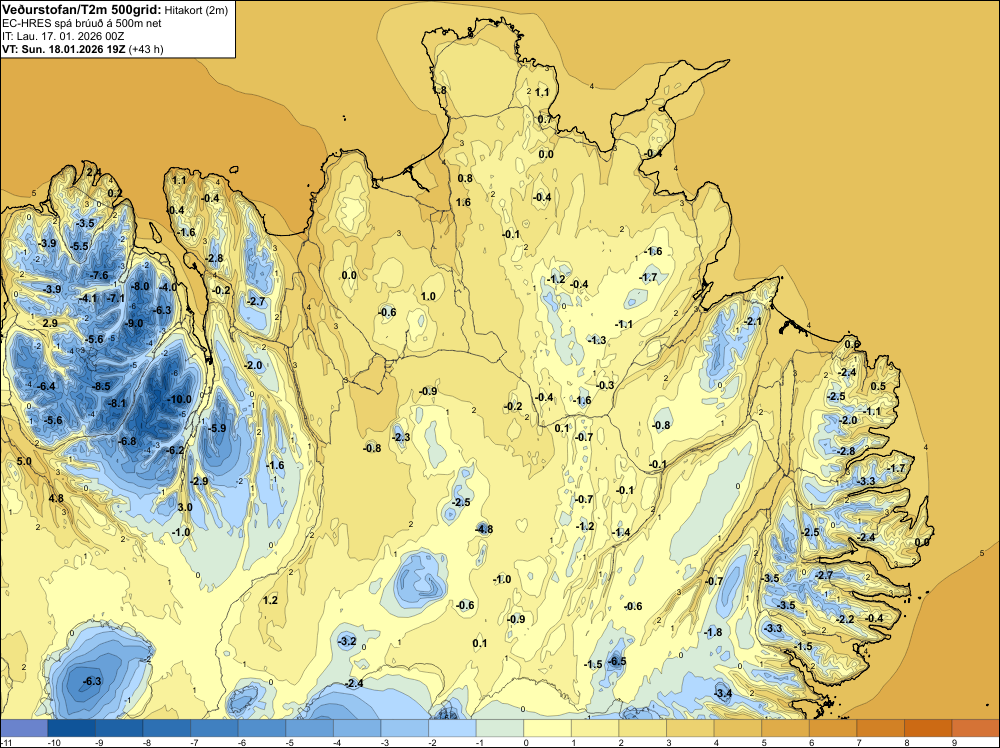Select the 'EC-HRES spá brúuð á 500m net' line
Viewport: 1000px width, 748px height.
point(82,24)
